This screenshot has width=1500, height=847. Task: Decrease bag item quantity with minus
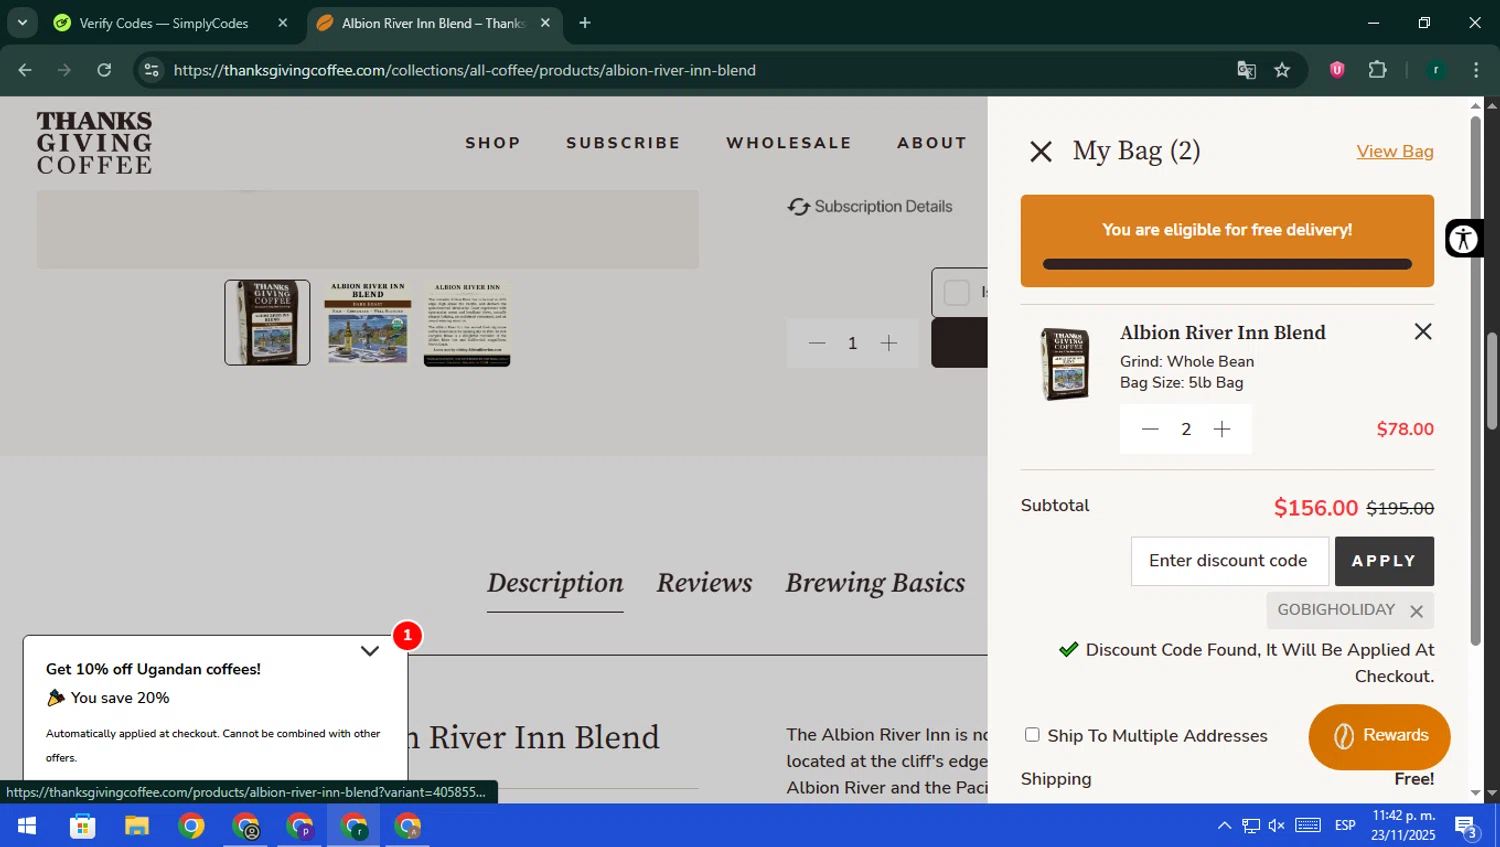coord(1150,429)
